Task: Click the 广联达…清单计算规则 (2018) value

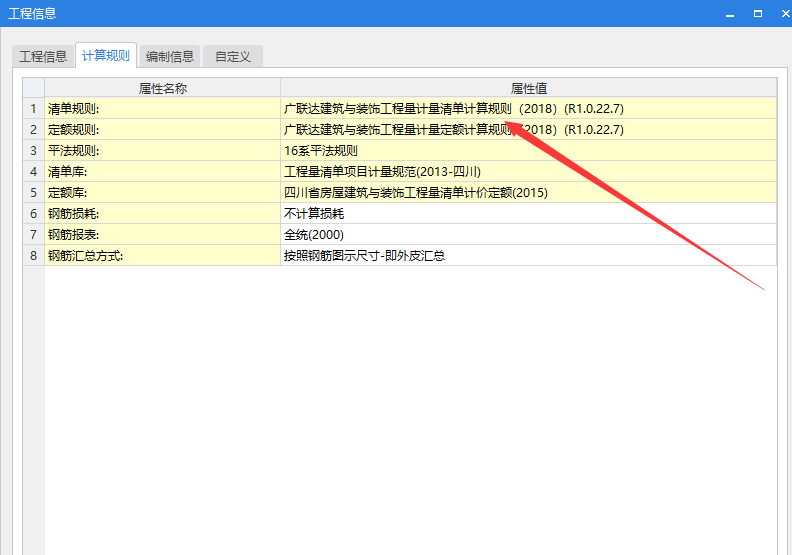Action: click(x=528, y=109)
